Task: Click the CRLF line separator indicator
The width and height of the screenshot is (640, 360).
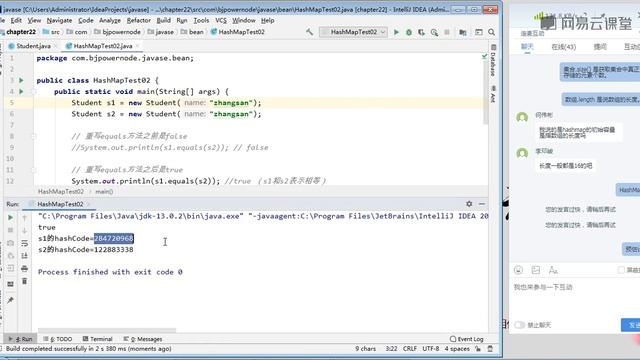Action: 410,349
